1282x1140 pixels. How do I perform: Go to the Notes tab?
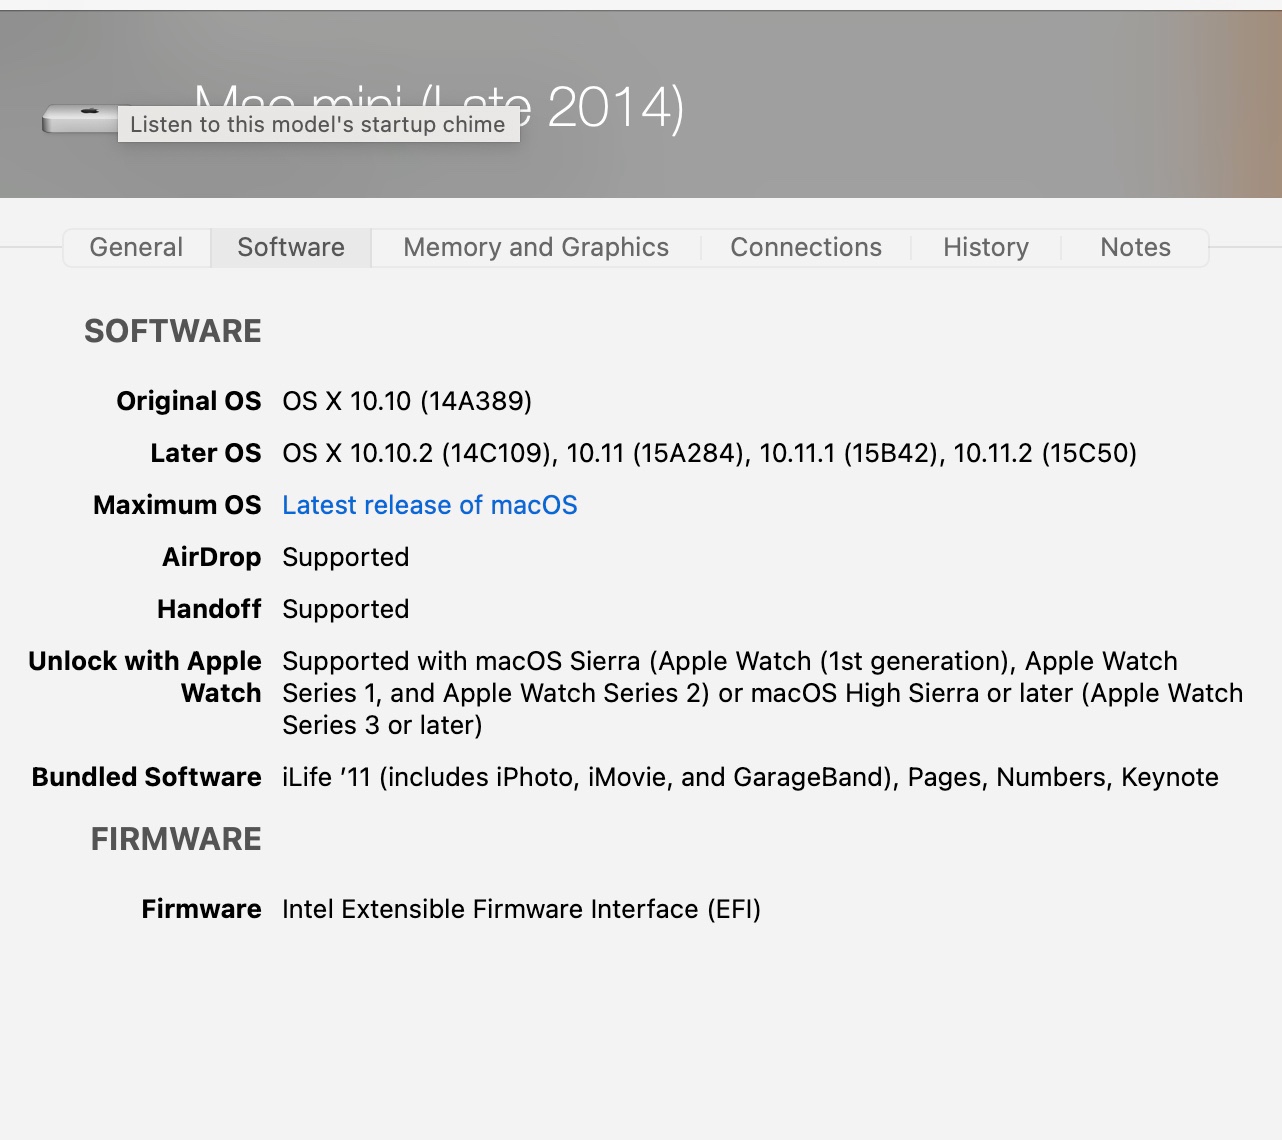coord(1135,247)
